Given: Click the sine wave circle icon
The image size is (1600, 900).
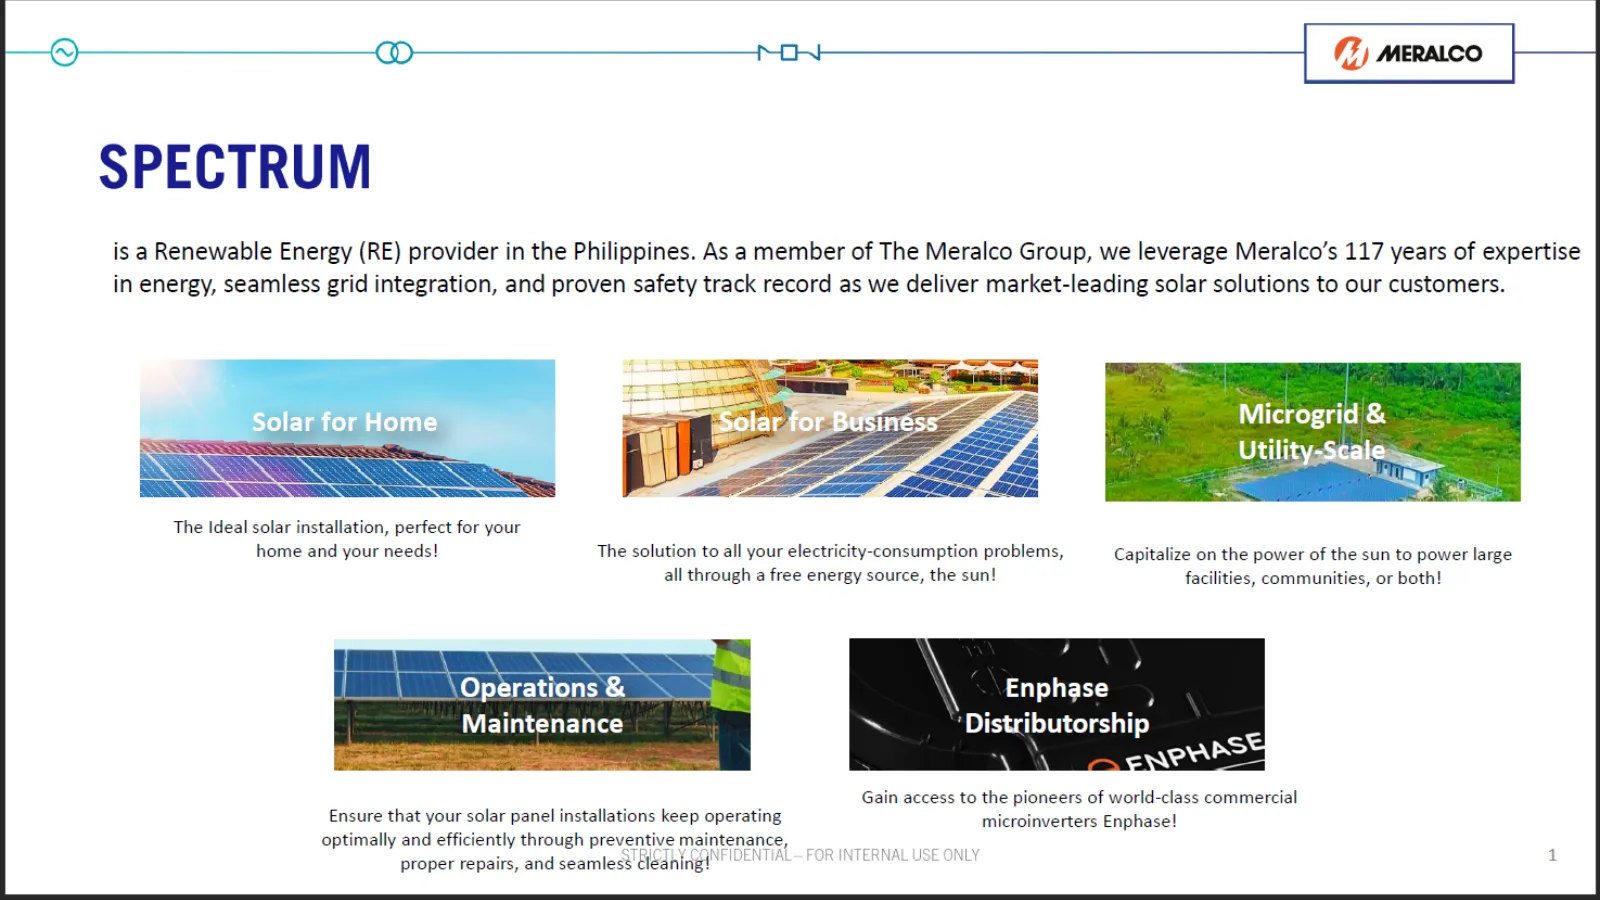Looking at the screenshot, I should [64, 52].
